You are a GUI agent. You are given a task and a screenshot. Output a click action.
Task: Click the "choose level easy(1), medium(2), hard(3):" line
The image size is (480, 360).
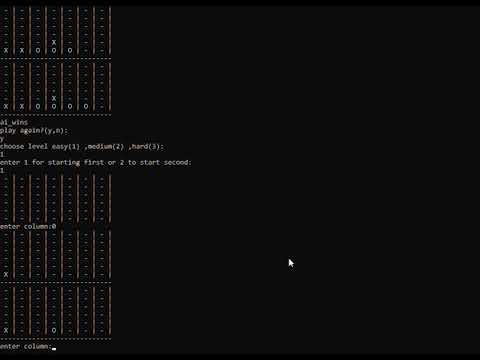pos(82,147)
